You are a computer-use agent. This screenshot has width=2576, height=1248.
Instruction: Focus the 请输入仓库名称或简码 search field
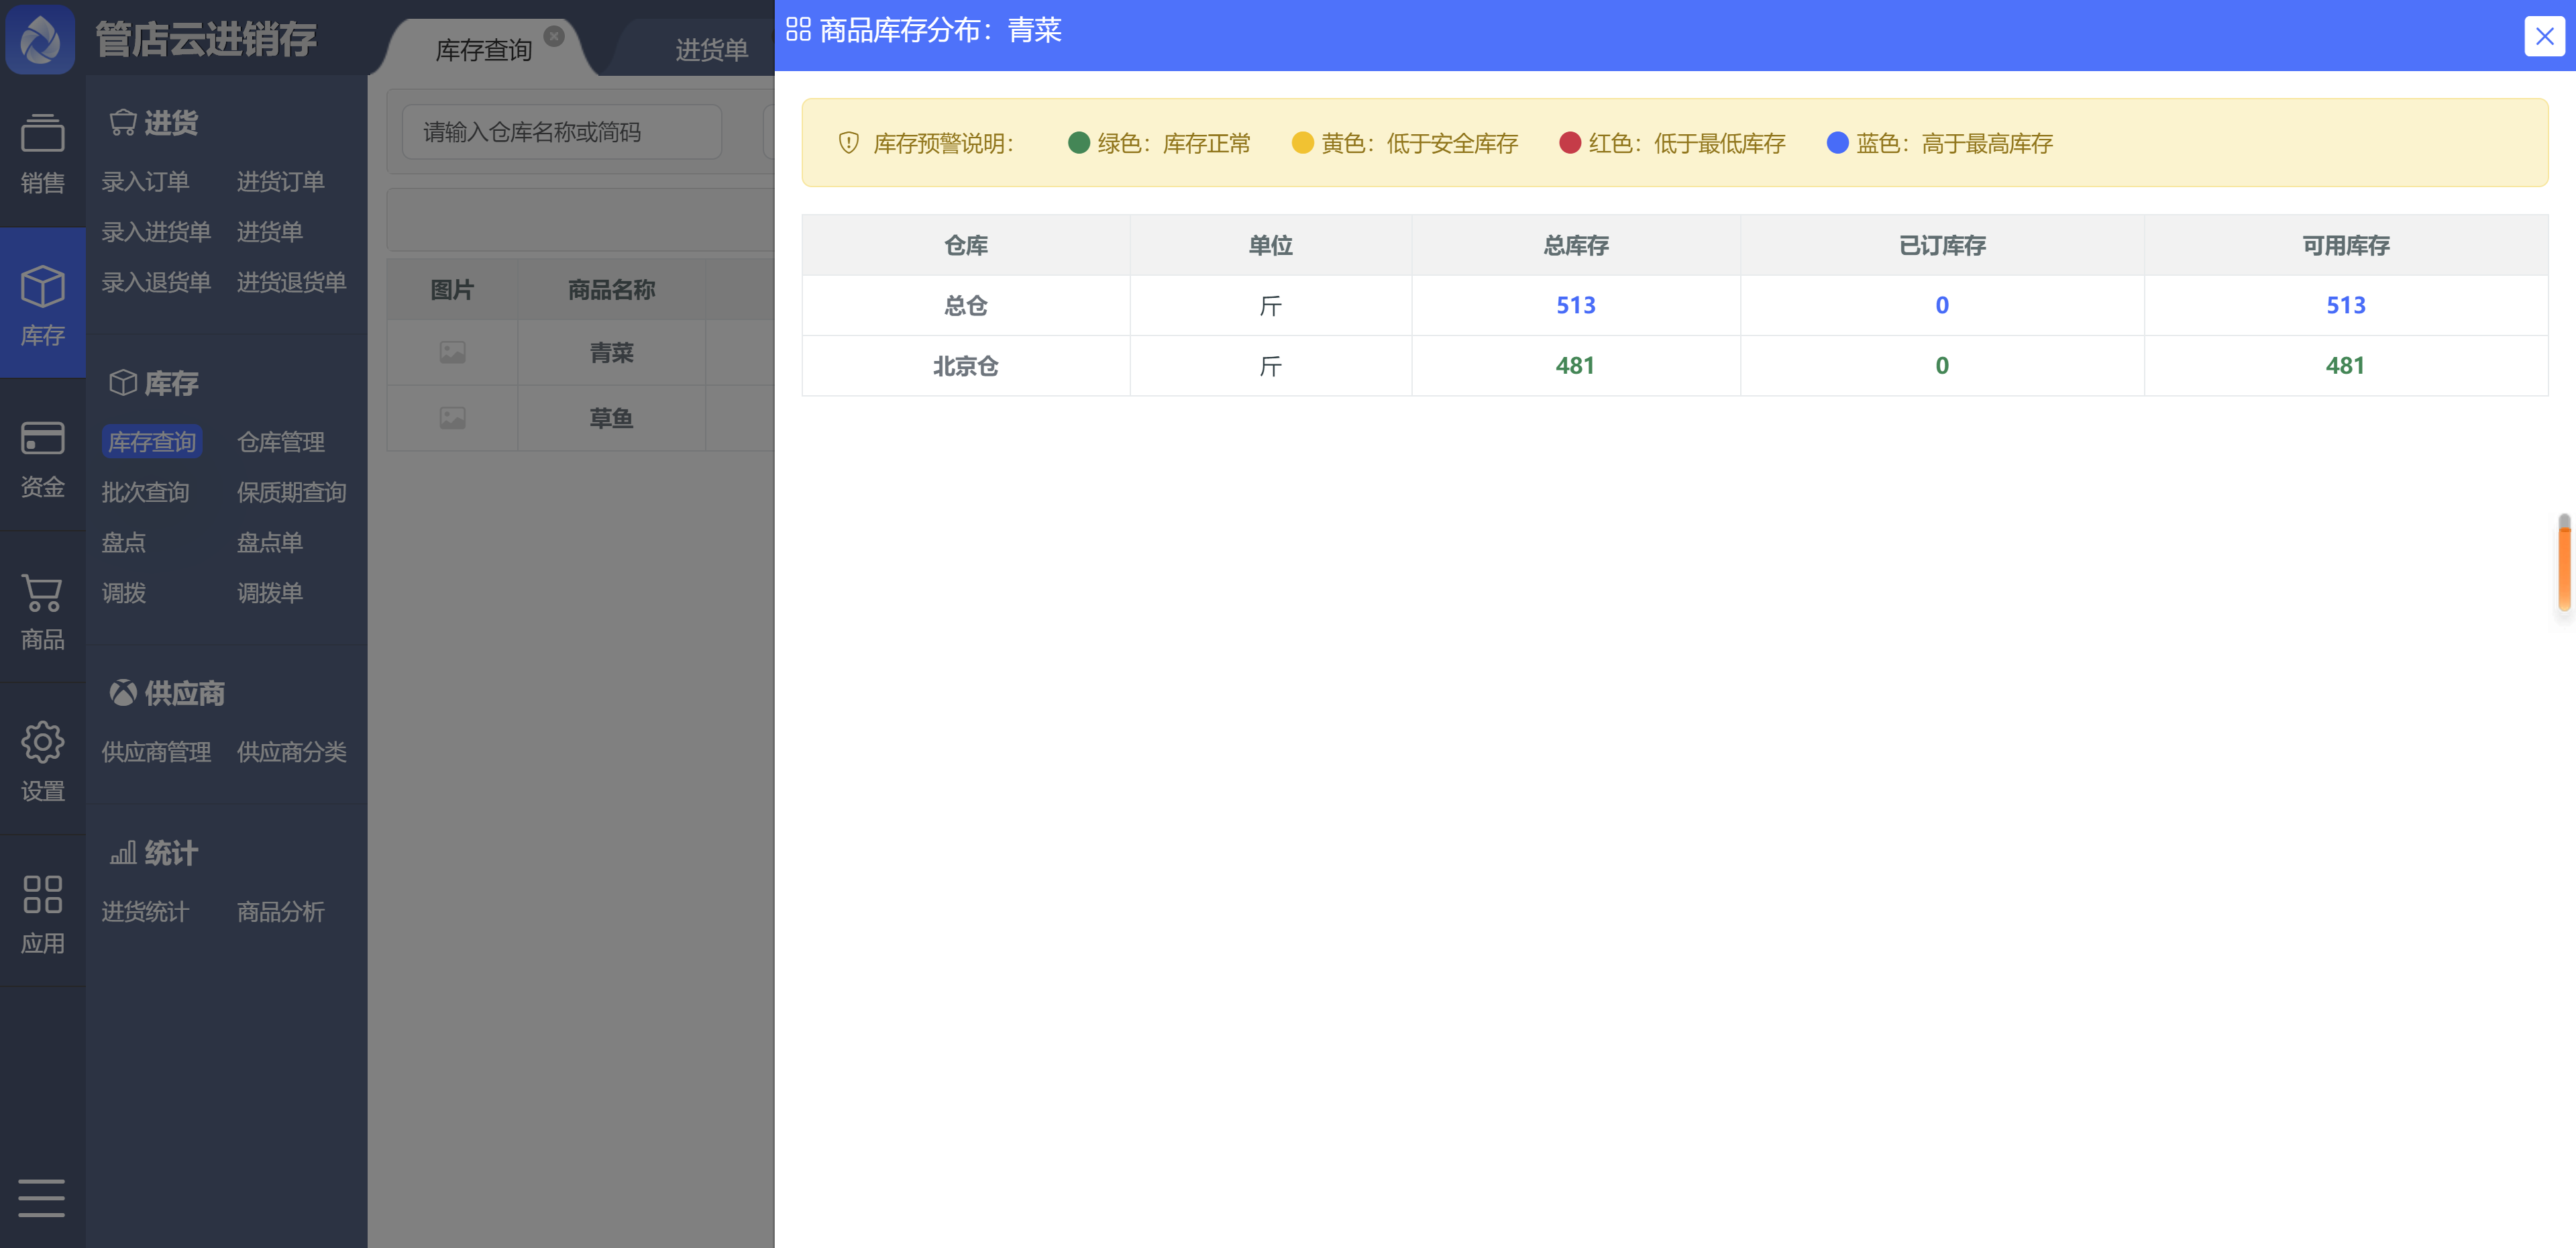coord(561,132)
